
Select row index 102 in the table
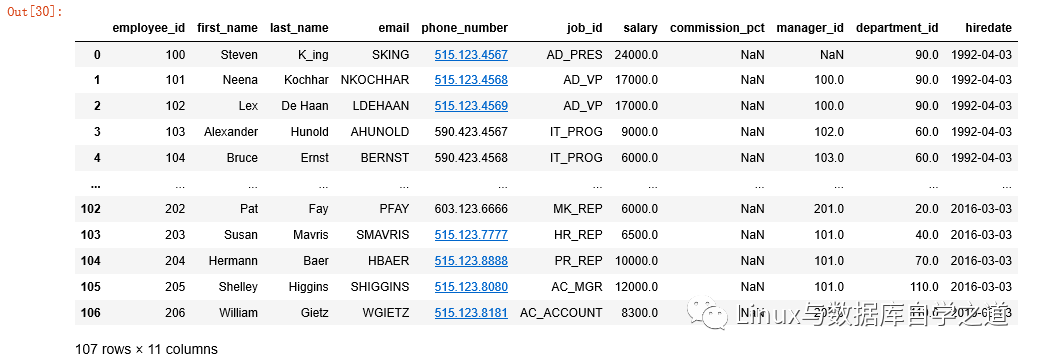[90, 209]
